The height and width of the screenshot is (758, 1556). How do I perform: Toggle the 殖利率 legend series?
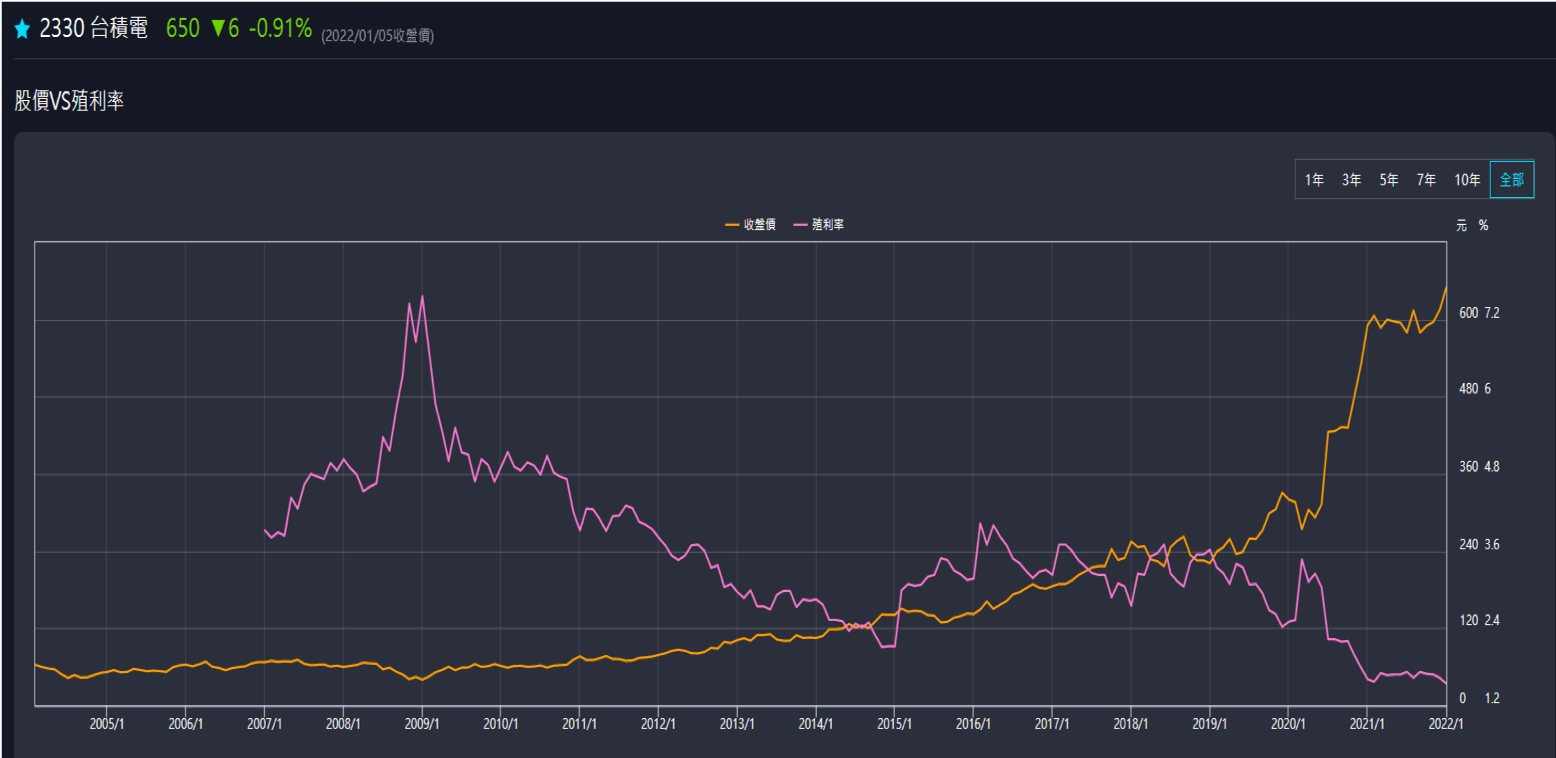(x=828, y=225)
